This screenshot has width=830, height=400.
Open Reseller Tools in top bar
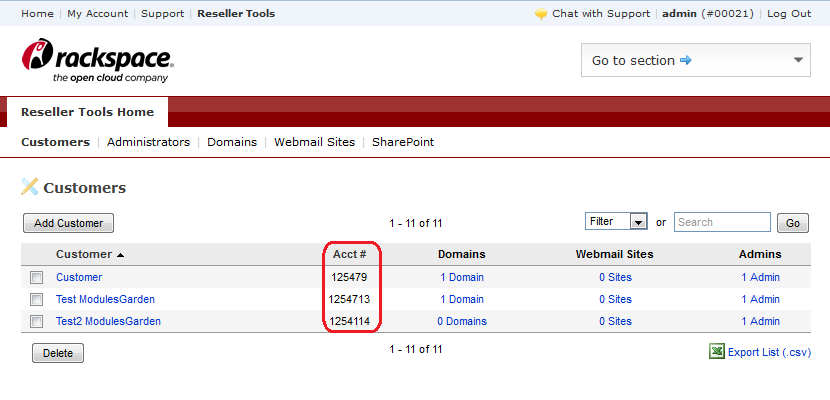(x=236, y=14)
